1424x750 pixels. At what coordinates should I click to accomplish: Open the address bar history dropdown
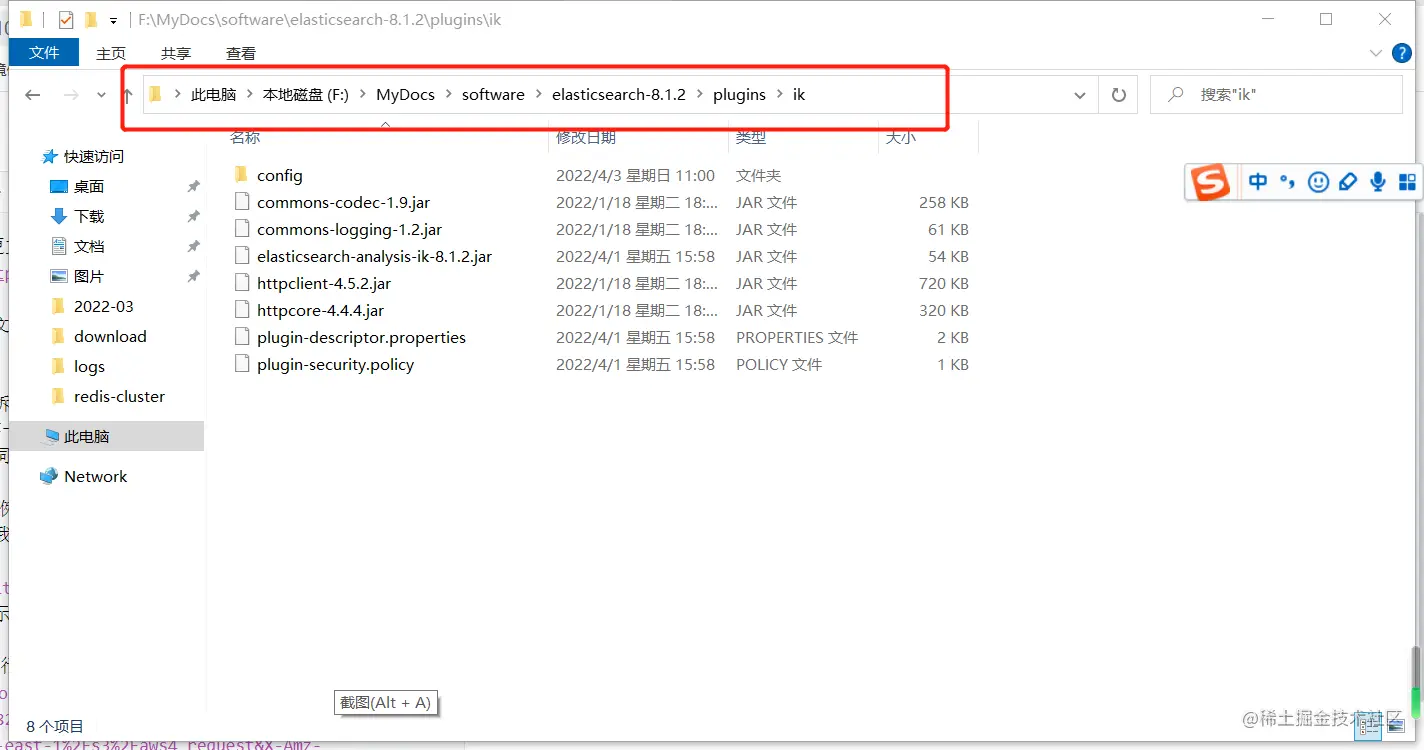pyautogui.click(x=1080, y=93)
